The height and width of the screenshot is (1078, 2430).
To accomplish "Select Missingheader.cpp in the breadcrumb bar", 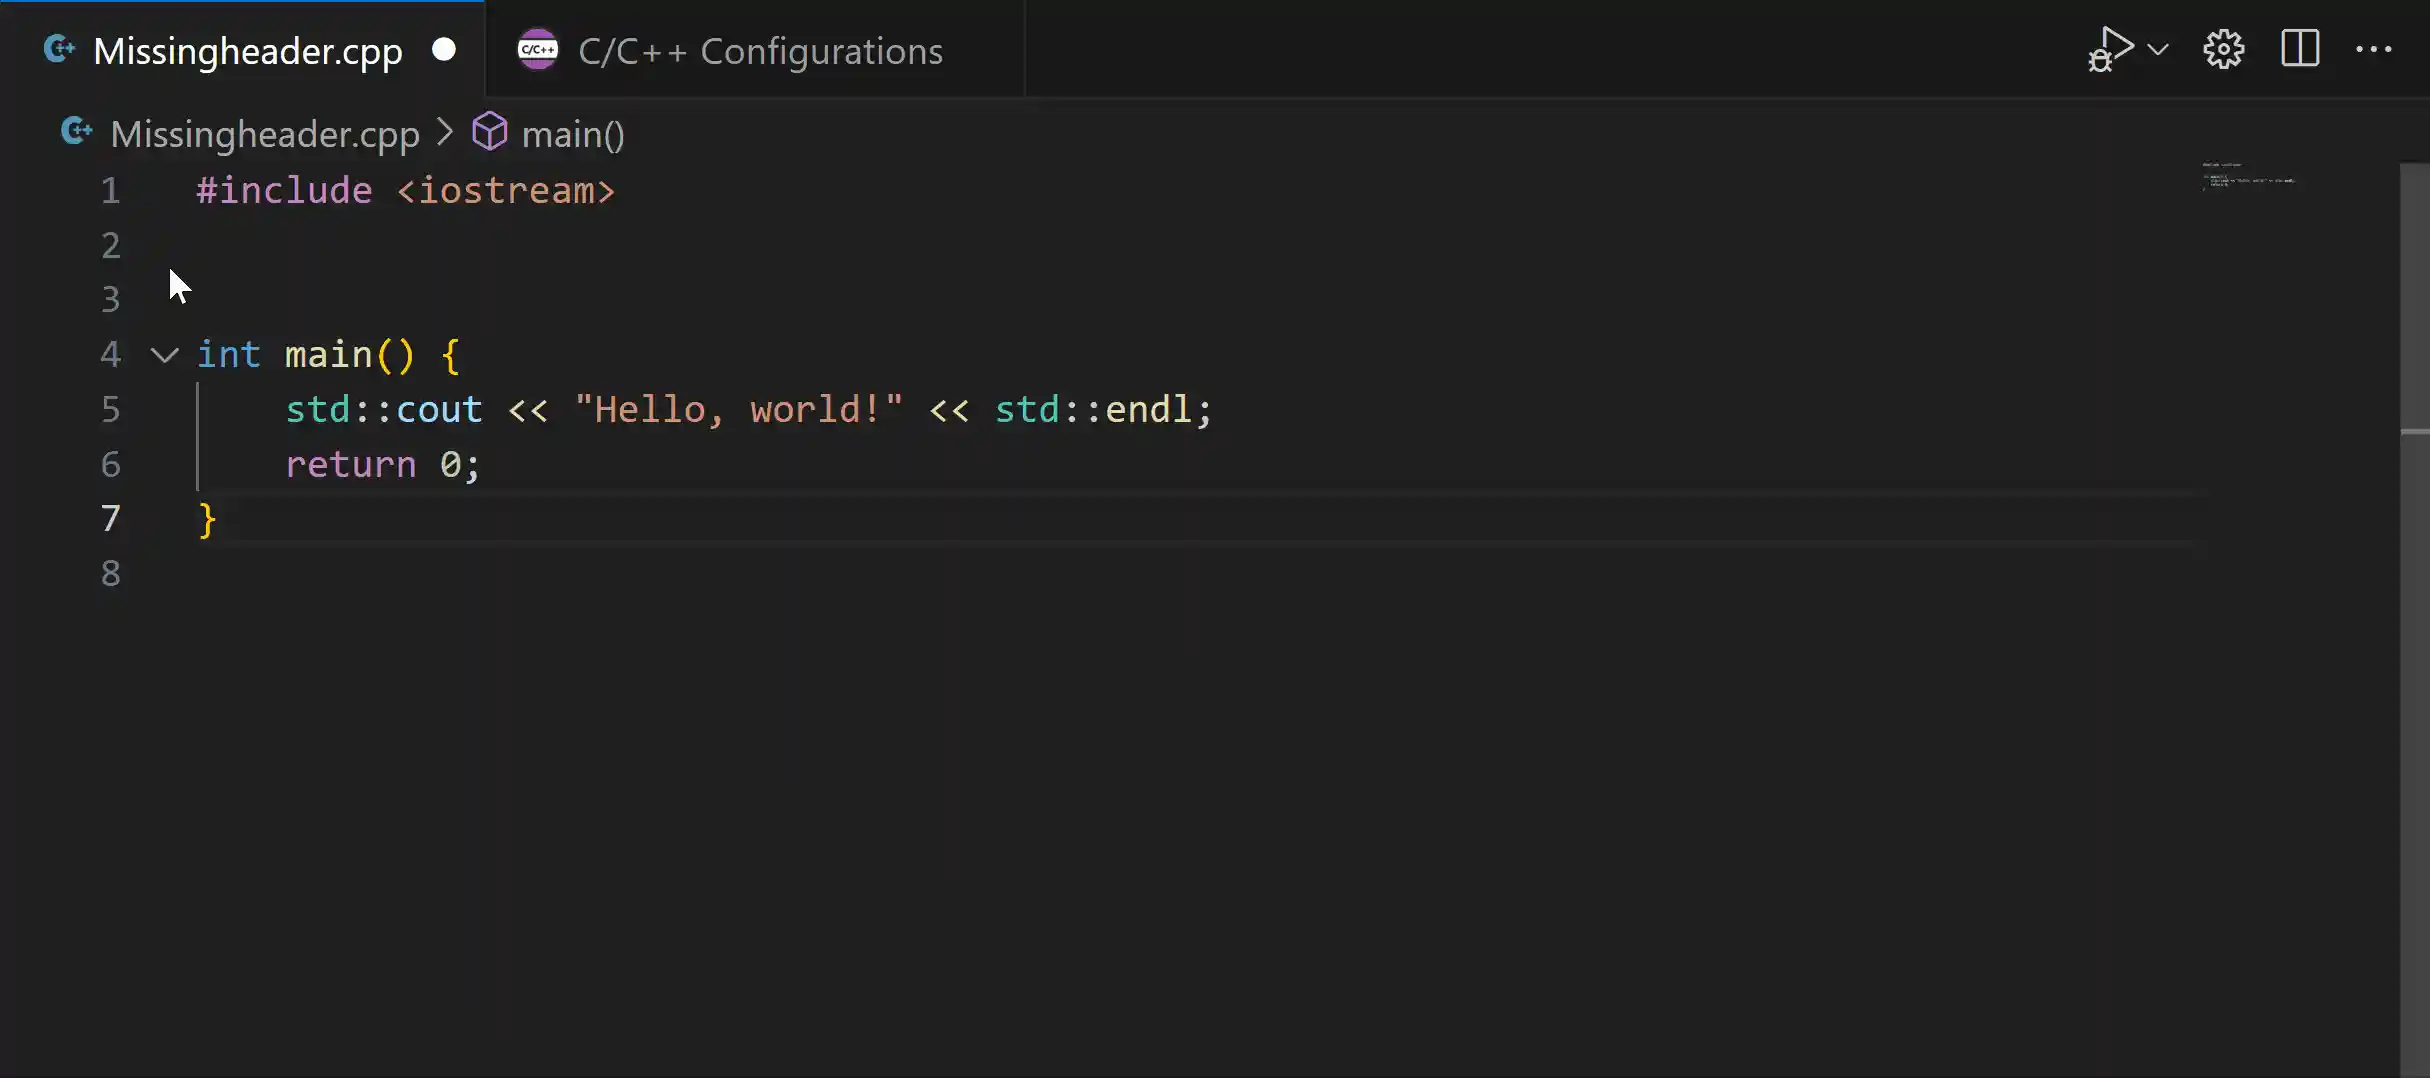I will 263,133.
